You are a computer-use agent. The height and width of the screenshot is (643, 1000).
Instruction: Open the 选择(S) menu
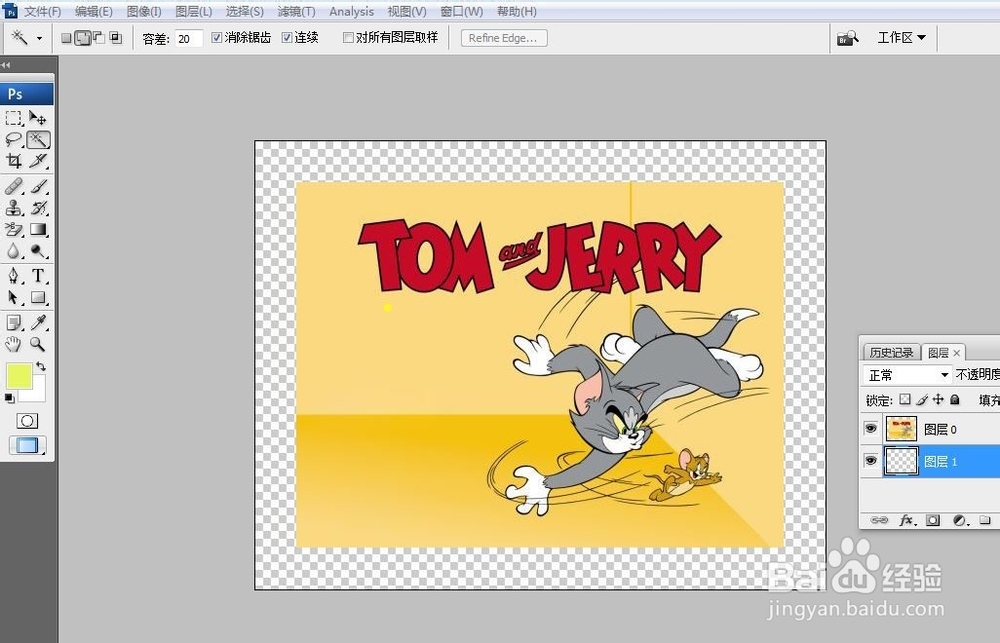[244, 11]
